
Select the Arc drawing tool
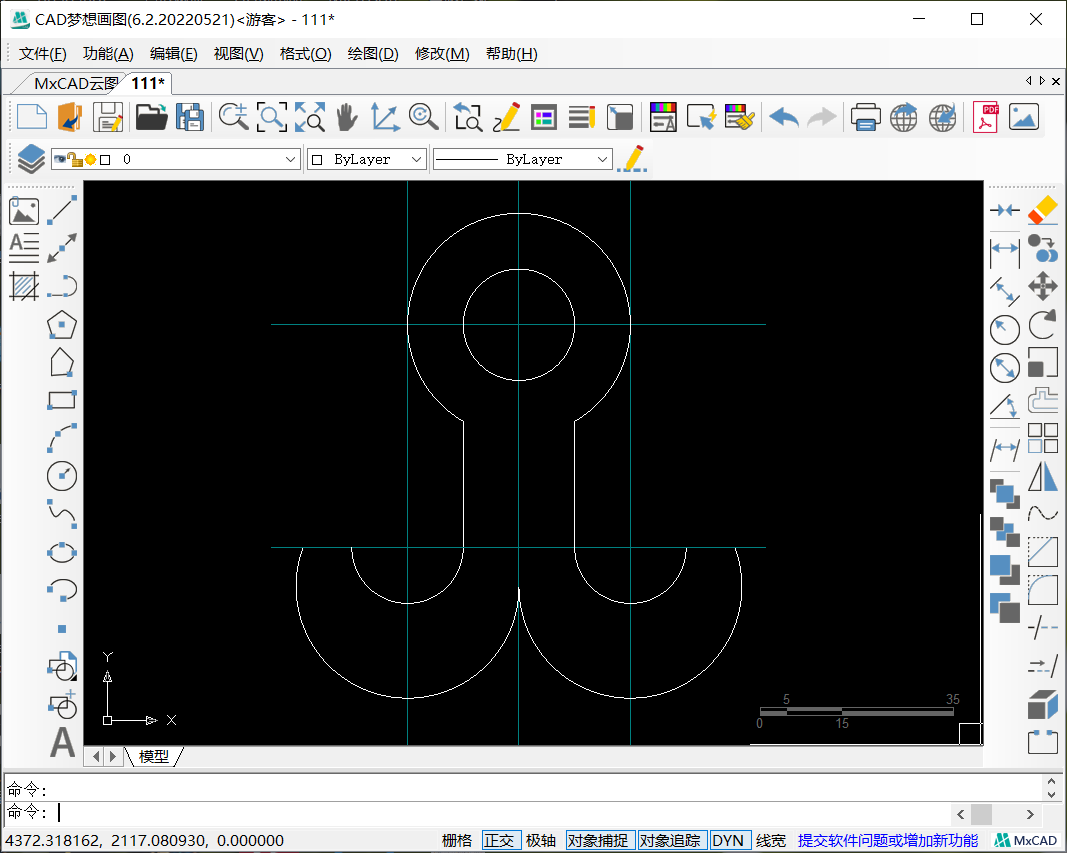click(x=62, y=437)
